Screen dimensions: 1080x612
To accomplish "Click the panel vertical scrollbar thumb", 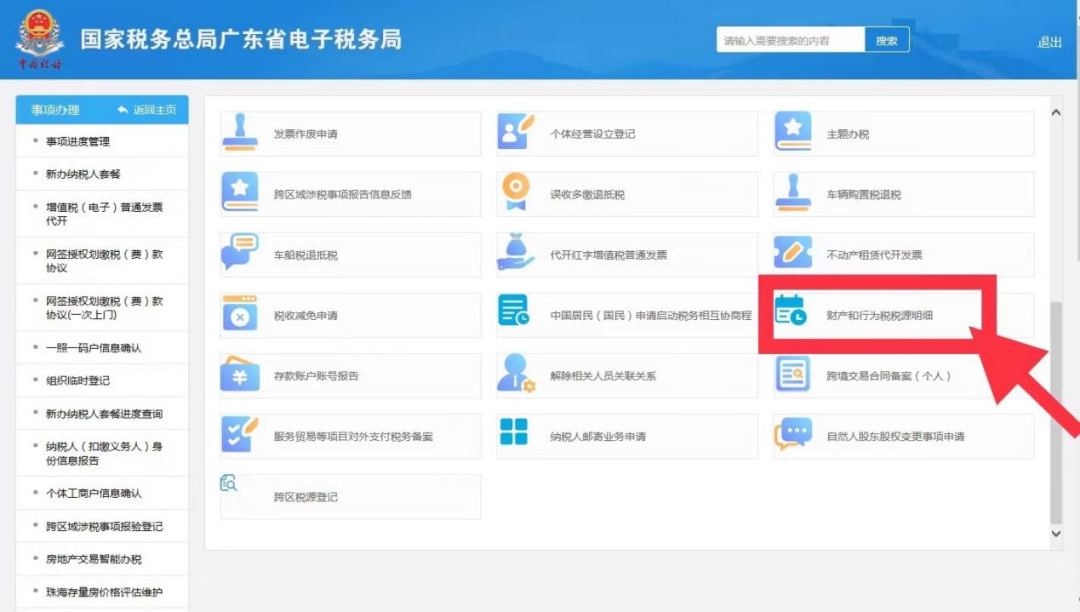I will coord(1056,412).
